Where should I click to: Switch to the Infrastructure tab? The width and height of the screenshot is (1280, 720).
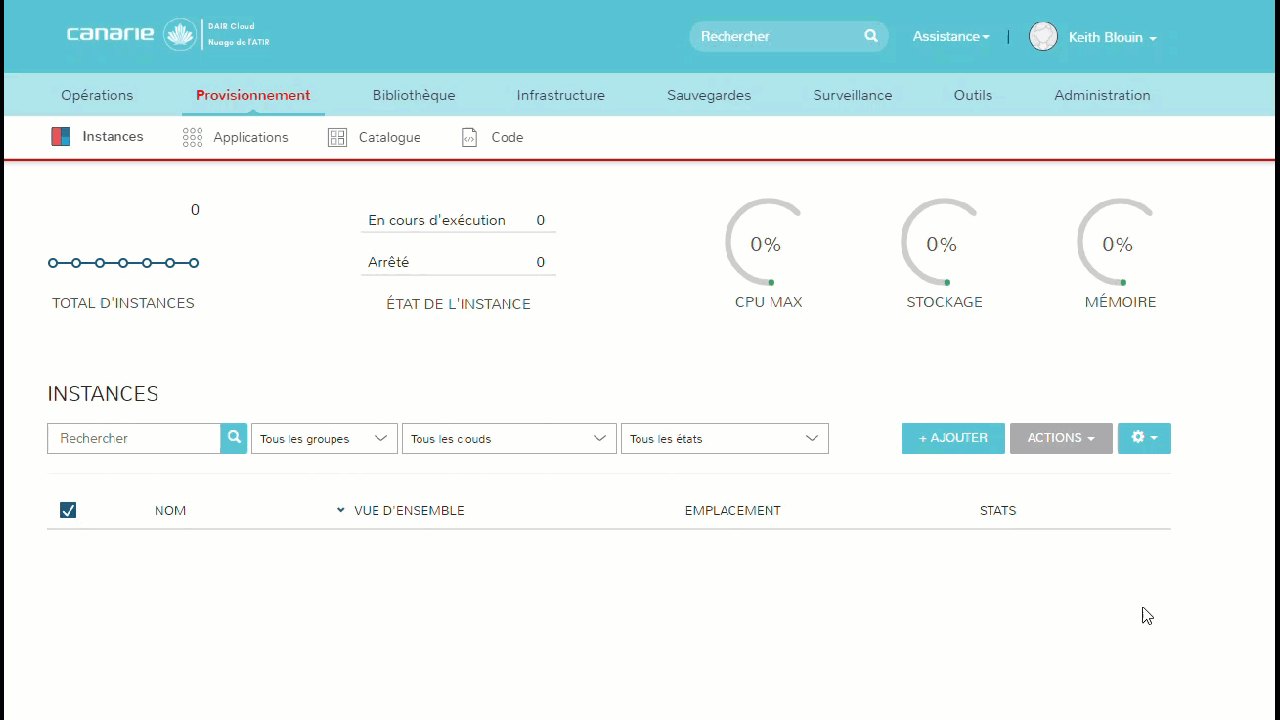tap(560, 96)
